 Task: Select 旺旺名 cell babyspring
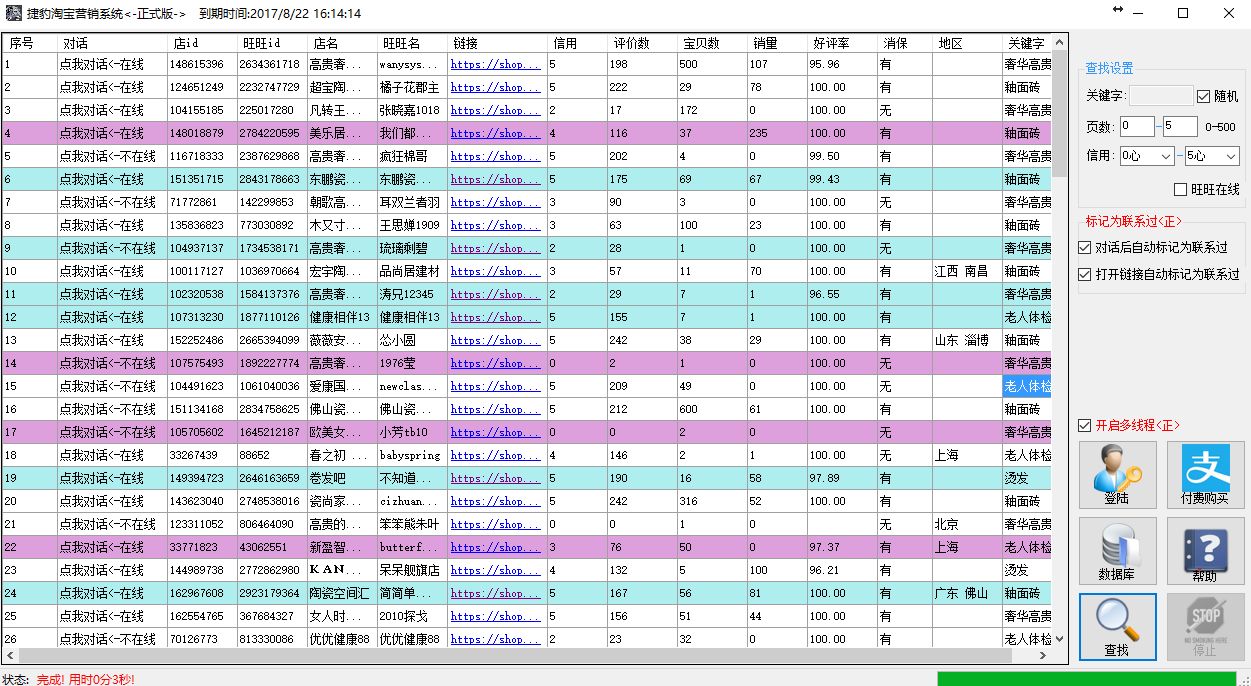click(x=412, y=455)
